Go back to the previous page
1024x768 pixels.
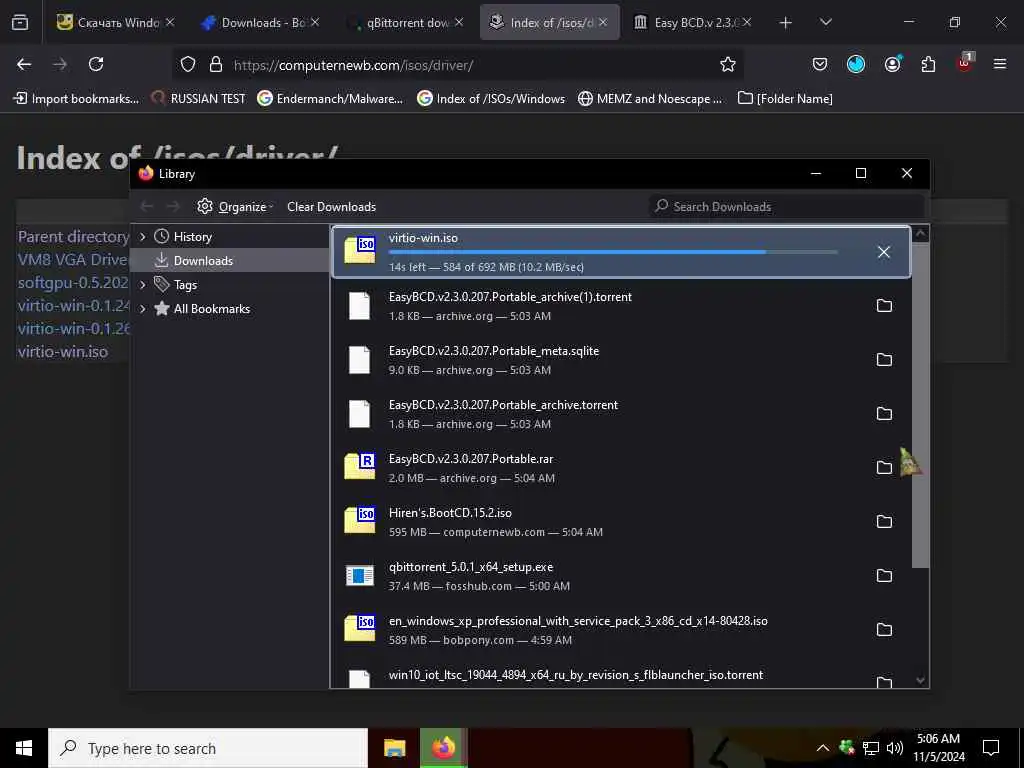(x=24, y=64)
